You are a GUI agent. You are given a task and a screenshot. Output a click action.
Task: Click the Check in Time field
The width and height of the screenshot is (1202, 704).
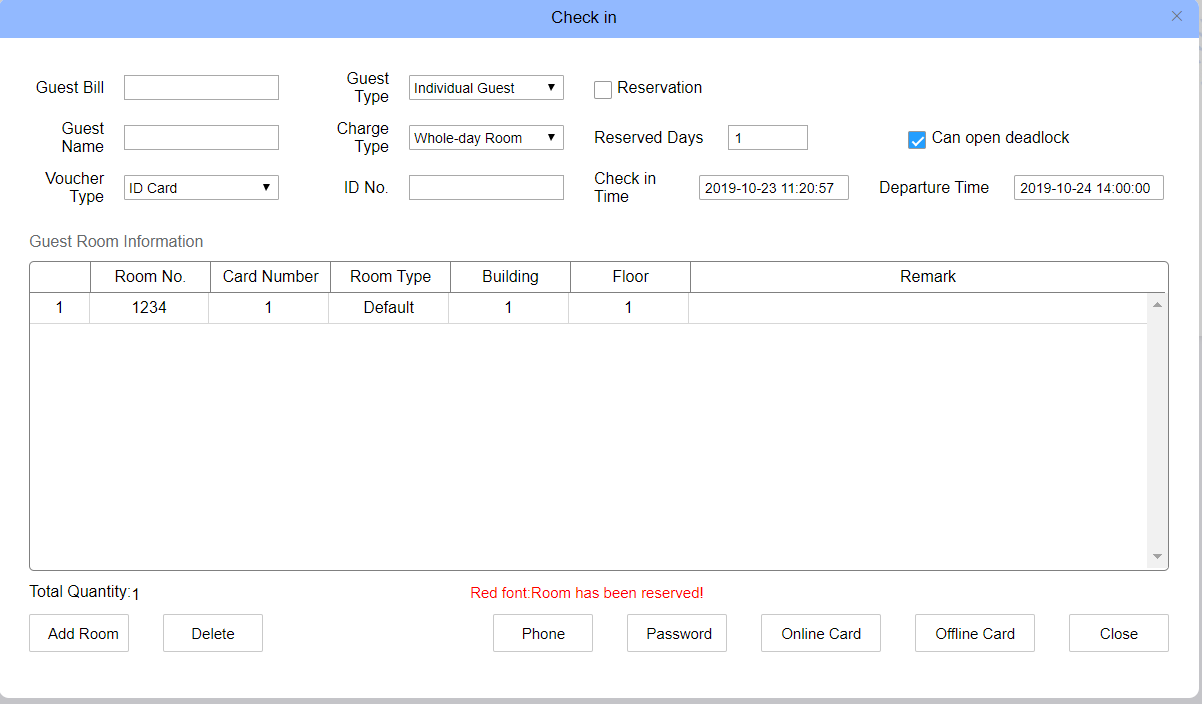[773, 188]
